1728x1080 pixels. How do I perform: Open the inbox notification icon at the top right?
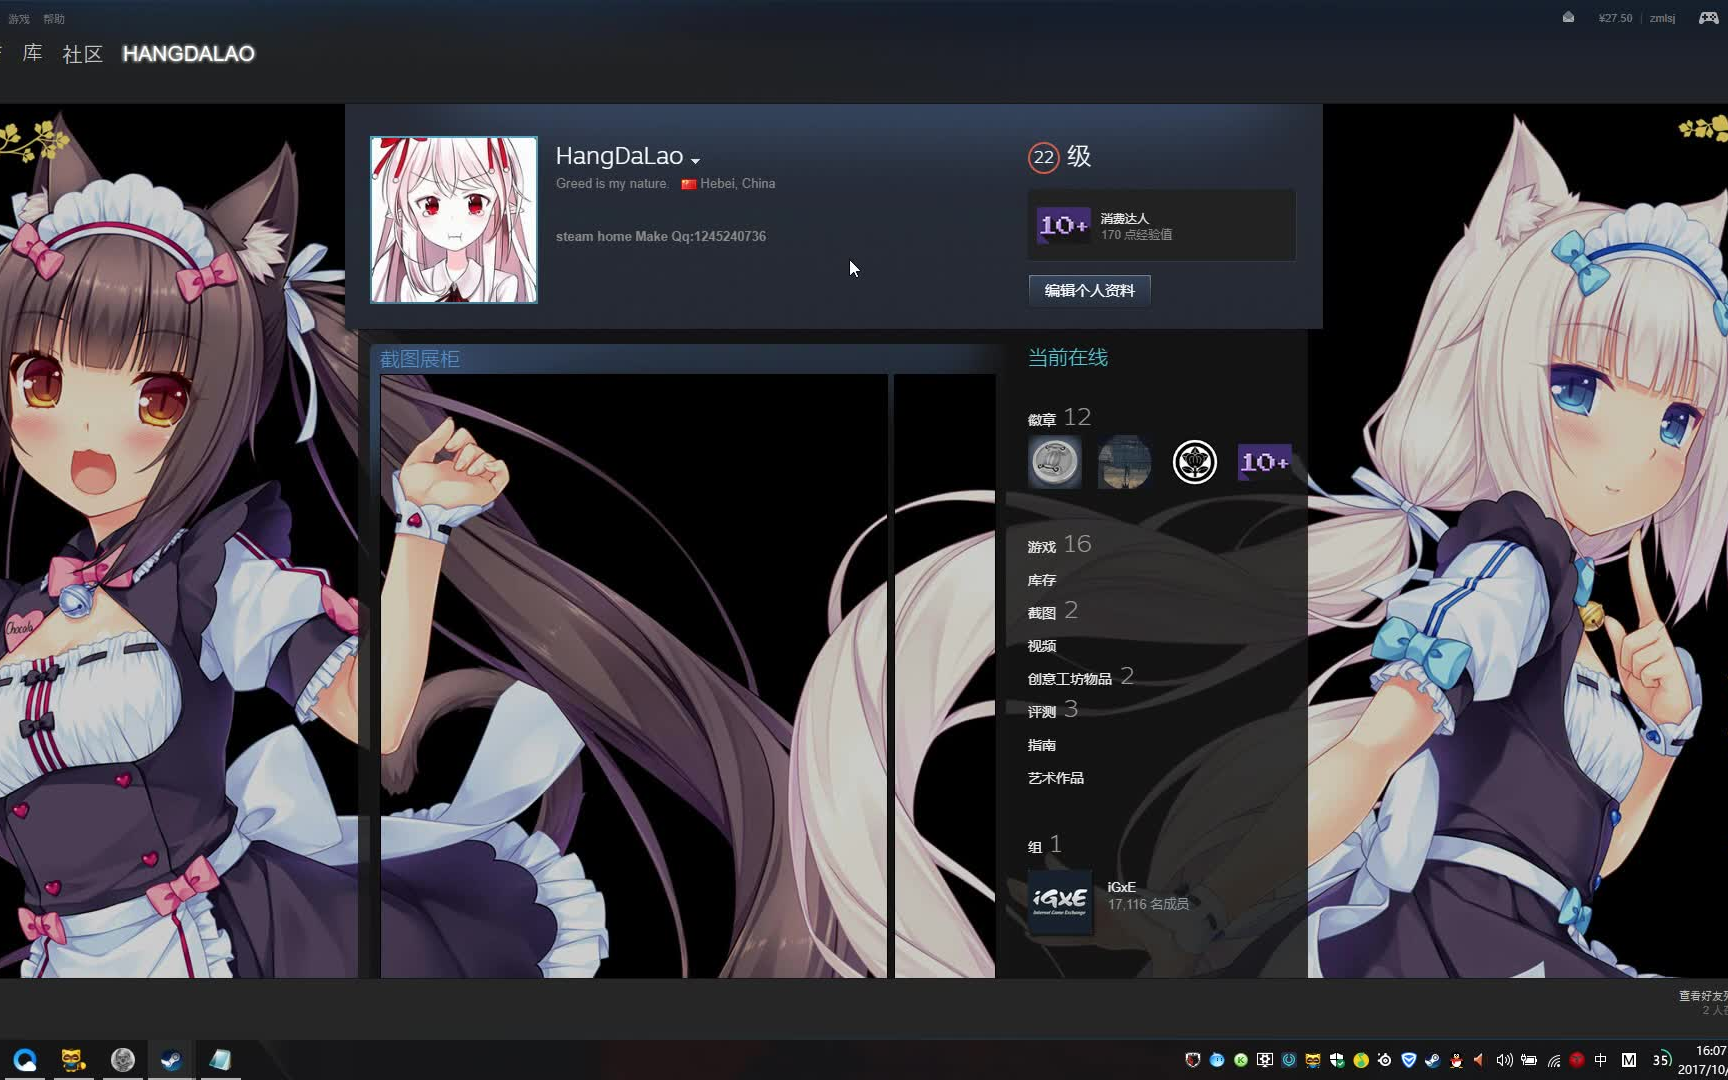click(x=1568, y=17)
